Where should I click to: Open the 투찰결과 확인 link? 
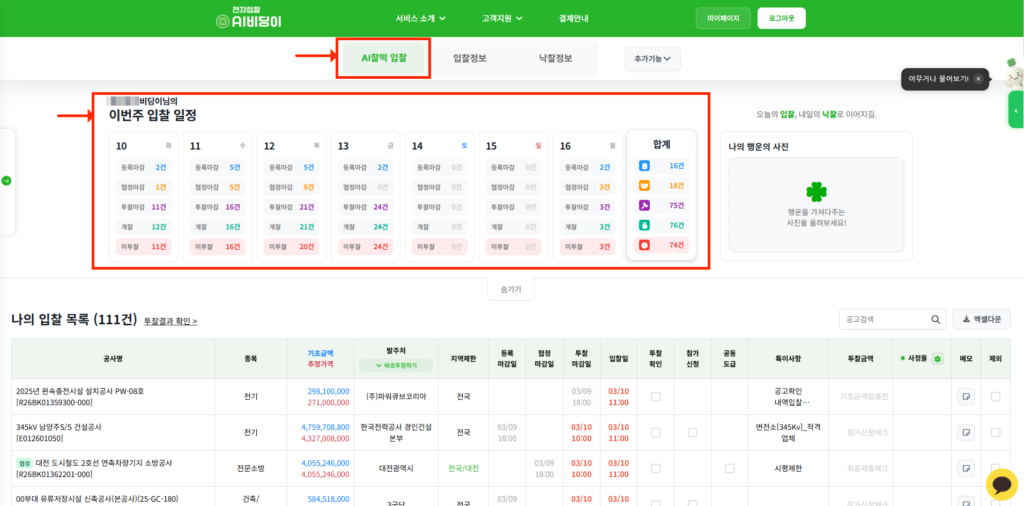click(170, 322)
